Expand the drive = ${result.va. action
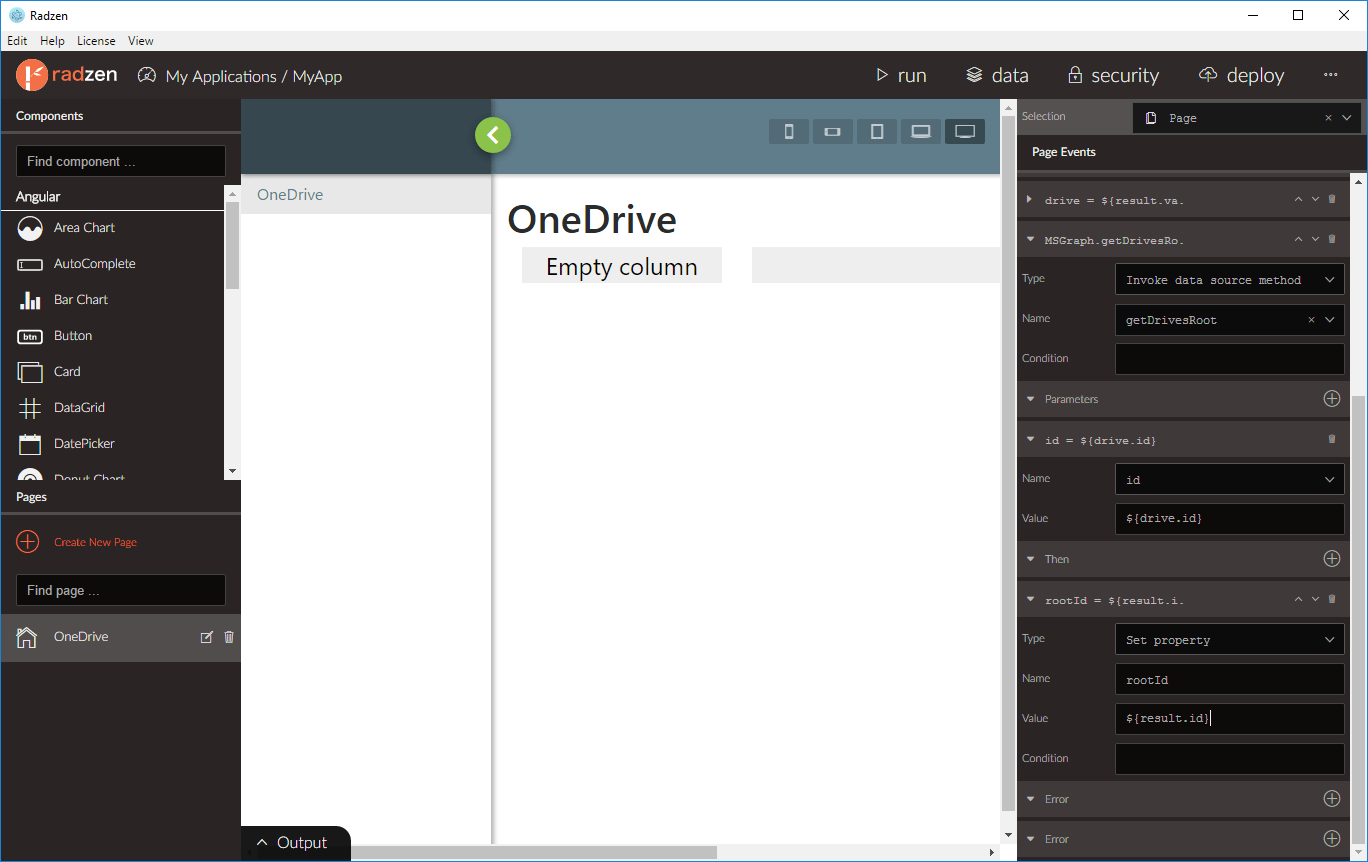 coord(1030,200)
